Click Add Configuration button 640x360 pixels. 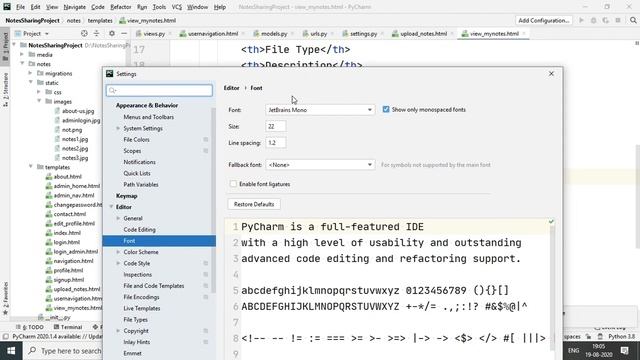point(544,20)
